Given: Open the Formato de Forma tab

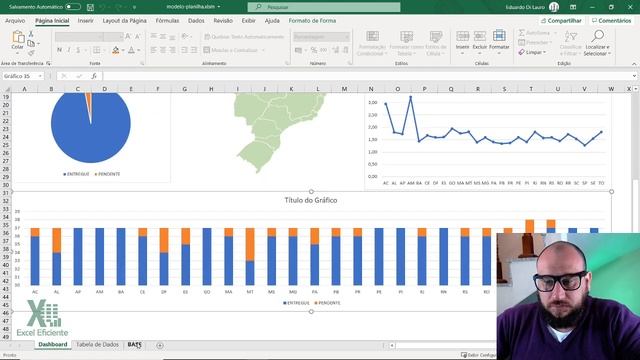Looking at the screenshot, I should pyautogui.click(x=312, y=20).
